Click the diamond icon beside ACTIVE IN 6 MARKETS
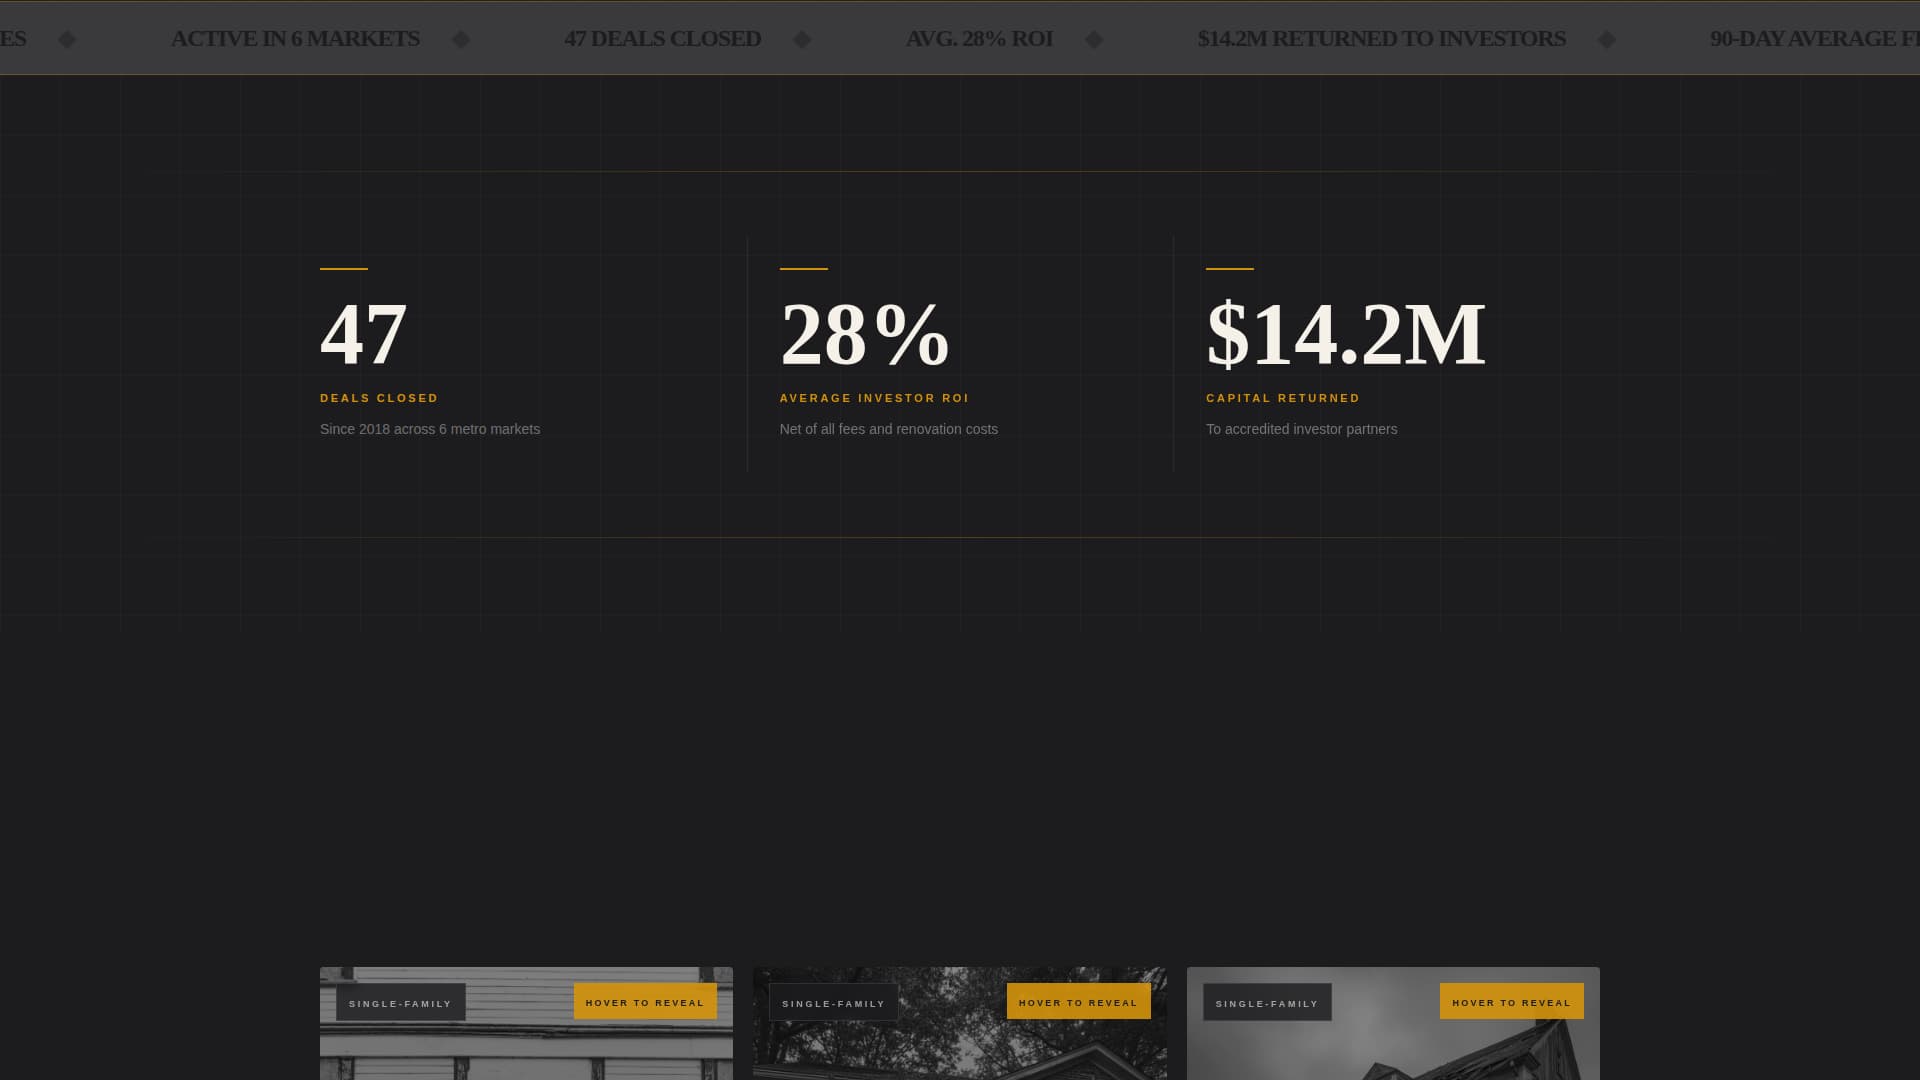 (x=460, y=39)
